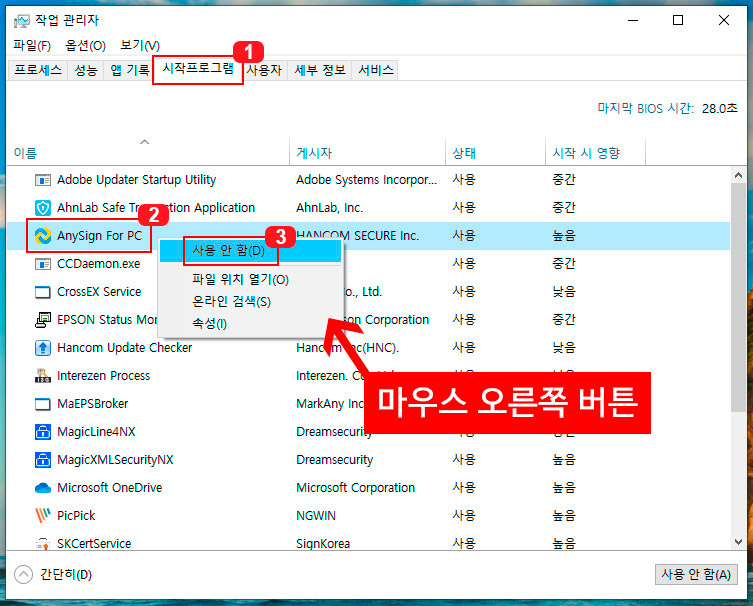
Task: Select the CCDaemon.exe row name
Action: pos(98,264)
